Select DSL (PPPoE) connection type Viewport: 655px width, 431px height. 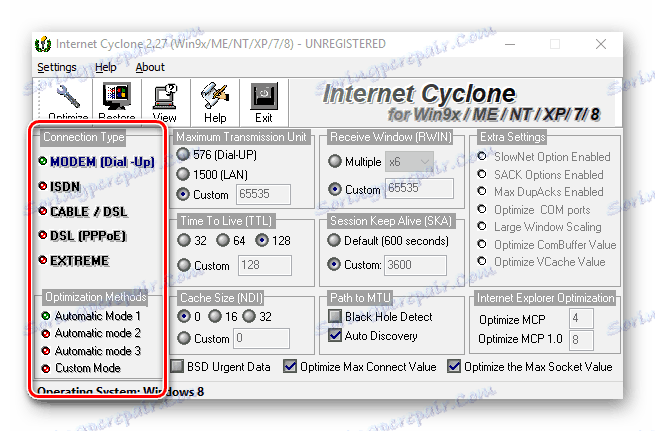click(82, 236)
